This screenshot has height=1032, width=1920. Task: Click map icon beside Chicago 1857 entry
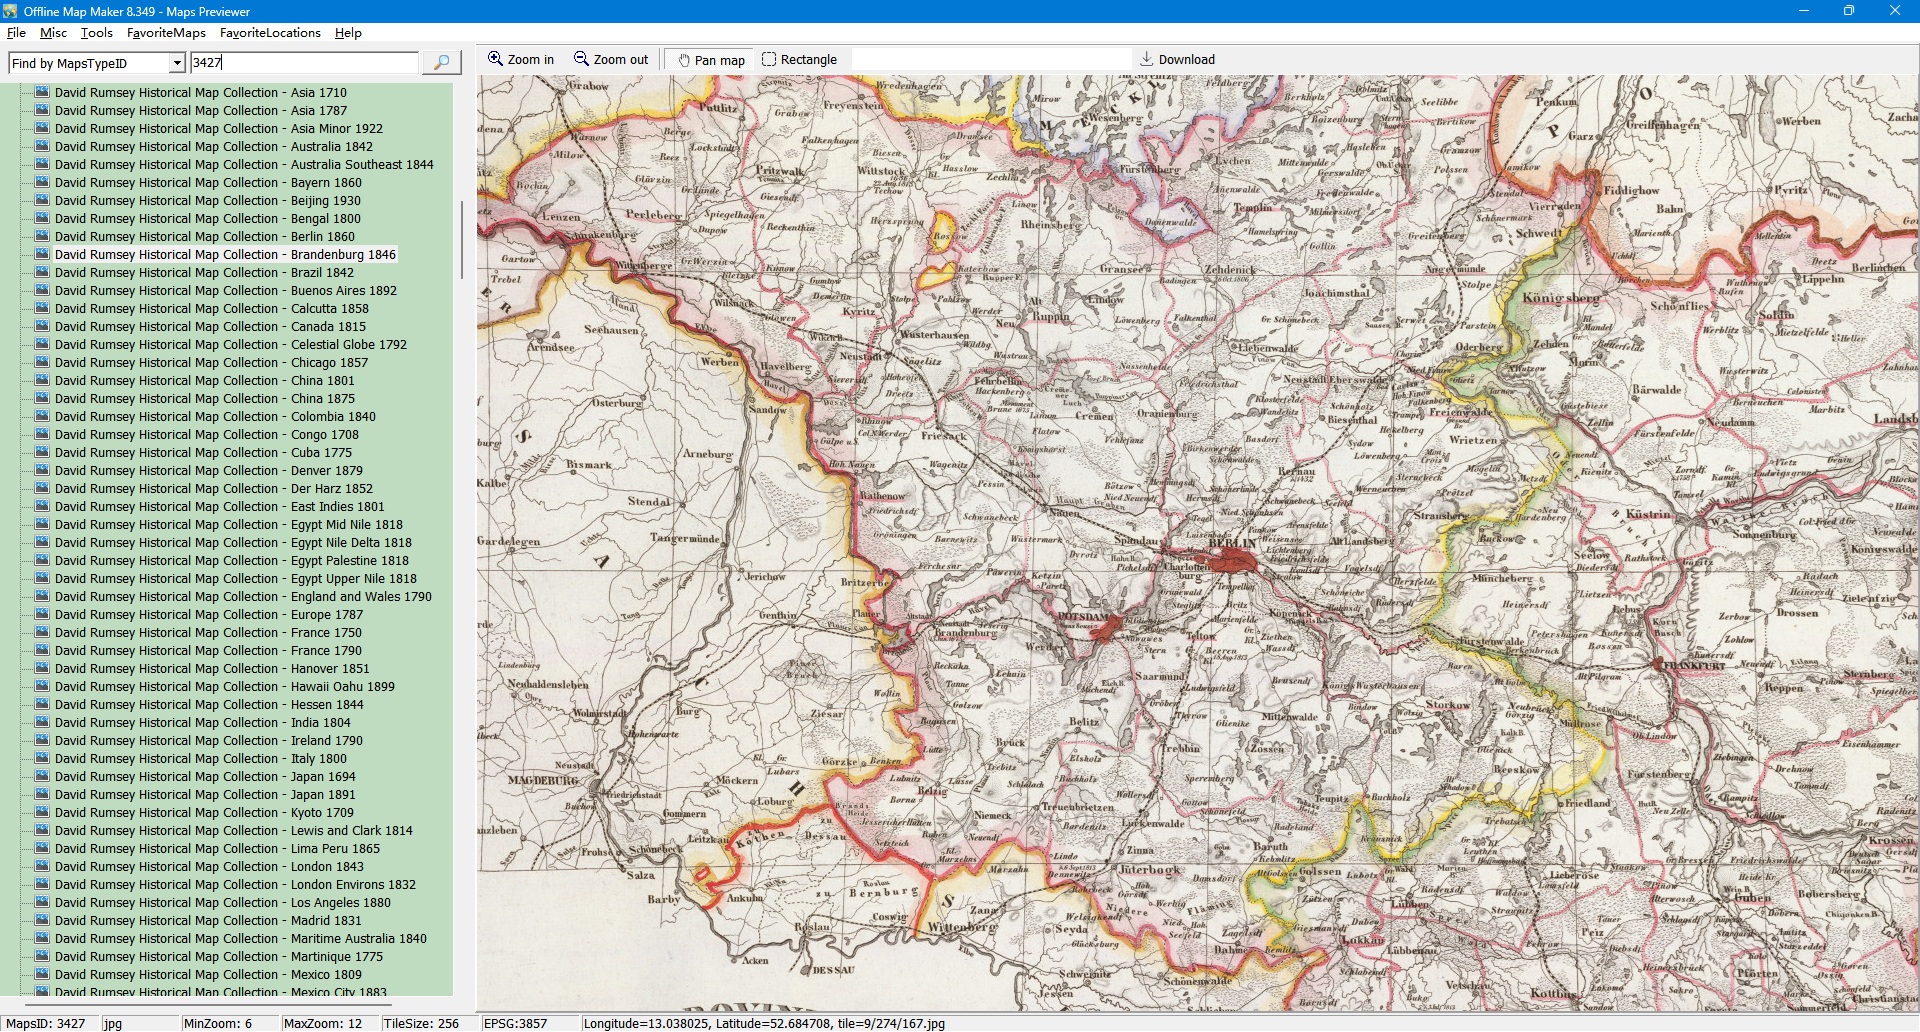point(42,363)
